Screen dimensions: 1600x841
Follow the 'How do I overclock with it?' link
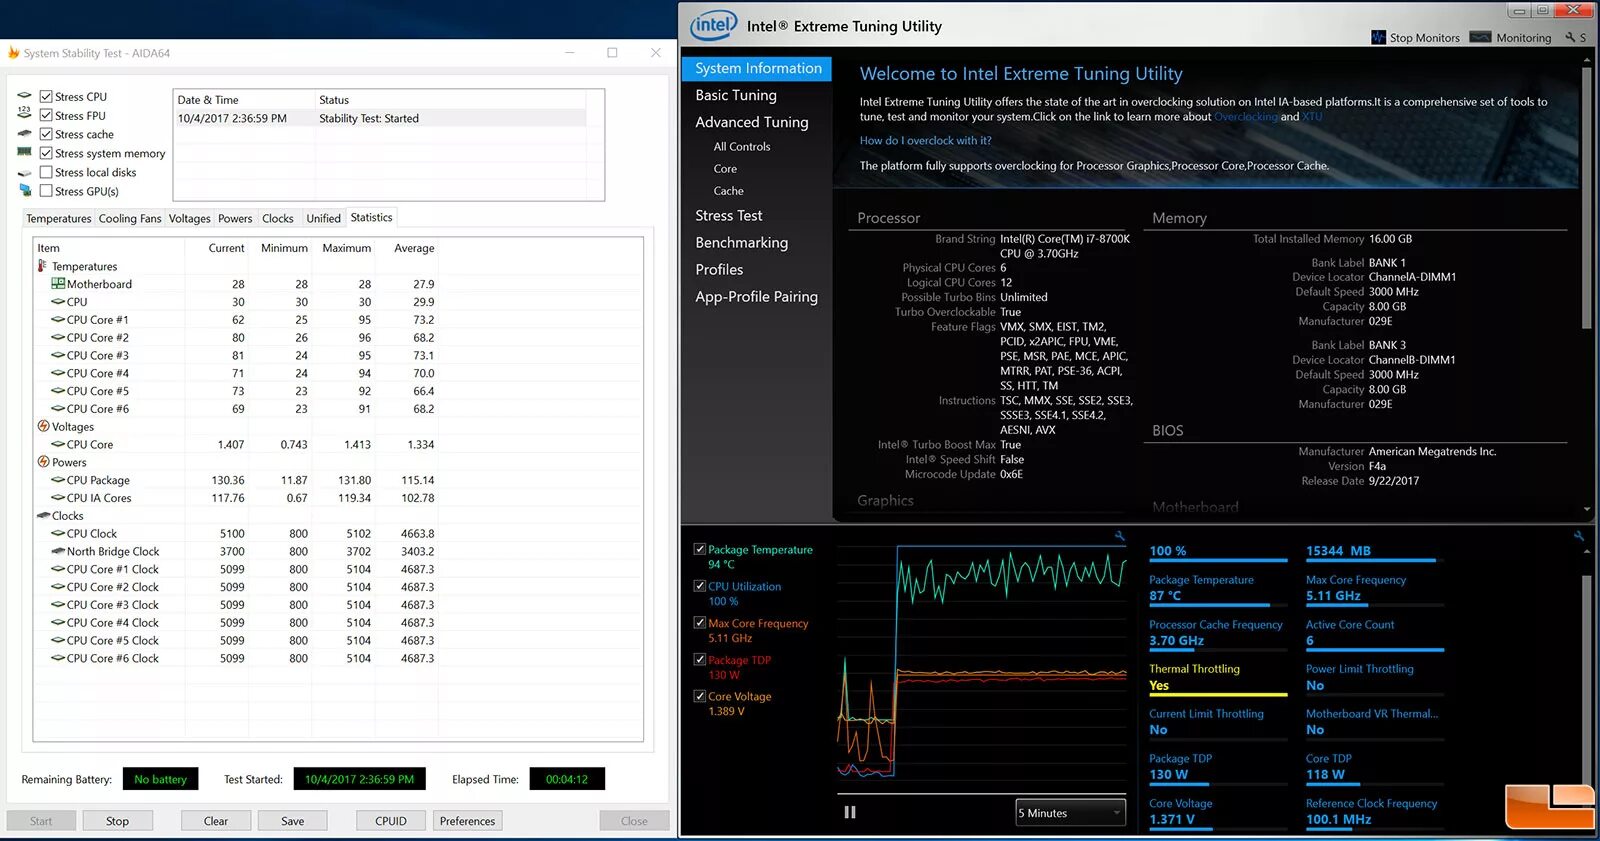pos(926,141)
